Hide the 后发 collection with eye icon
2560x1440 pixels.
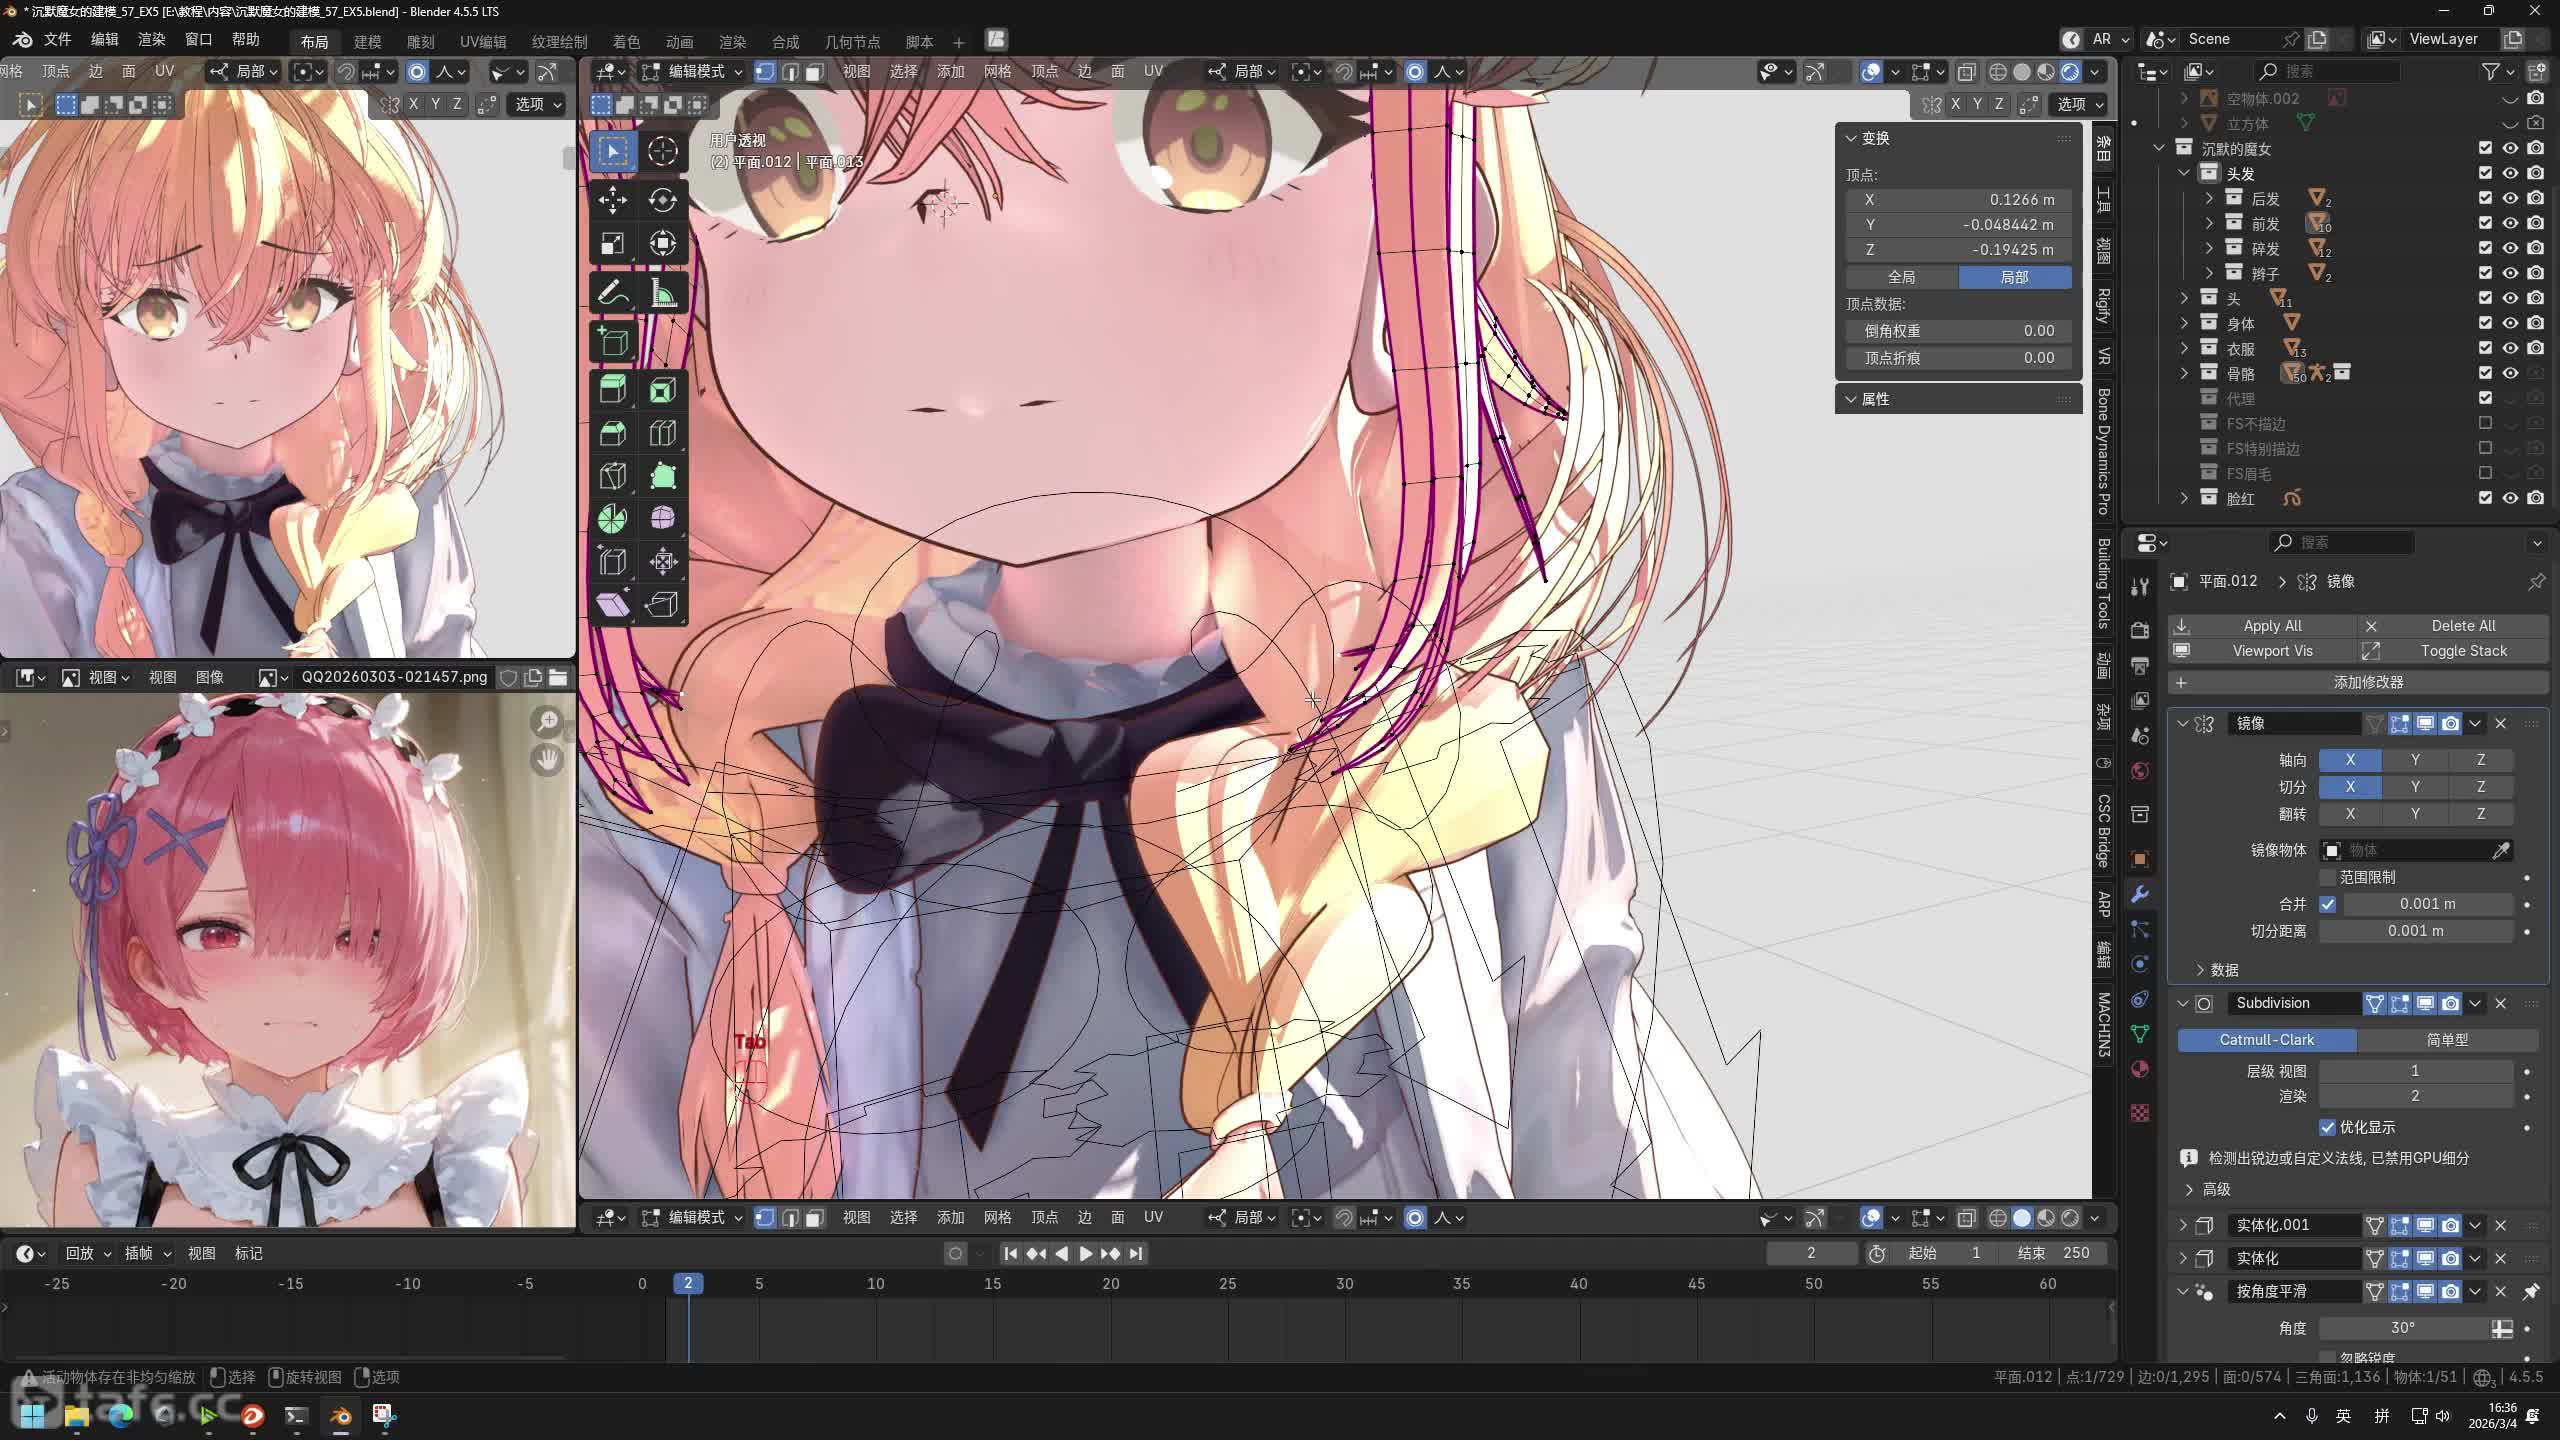coord(2510,198)
